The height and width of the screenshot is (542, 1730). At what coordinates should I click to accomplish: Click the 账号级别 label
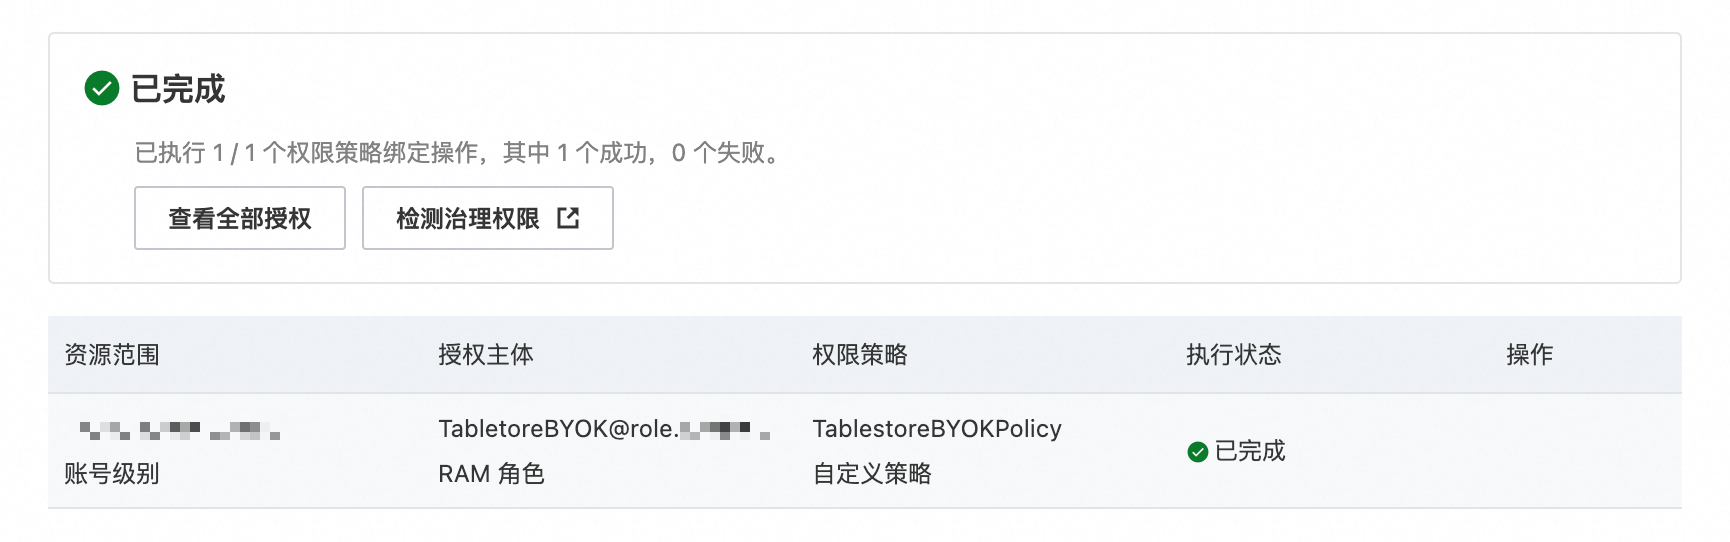pyautogui.click(x=112, y=474)
